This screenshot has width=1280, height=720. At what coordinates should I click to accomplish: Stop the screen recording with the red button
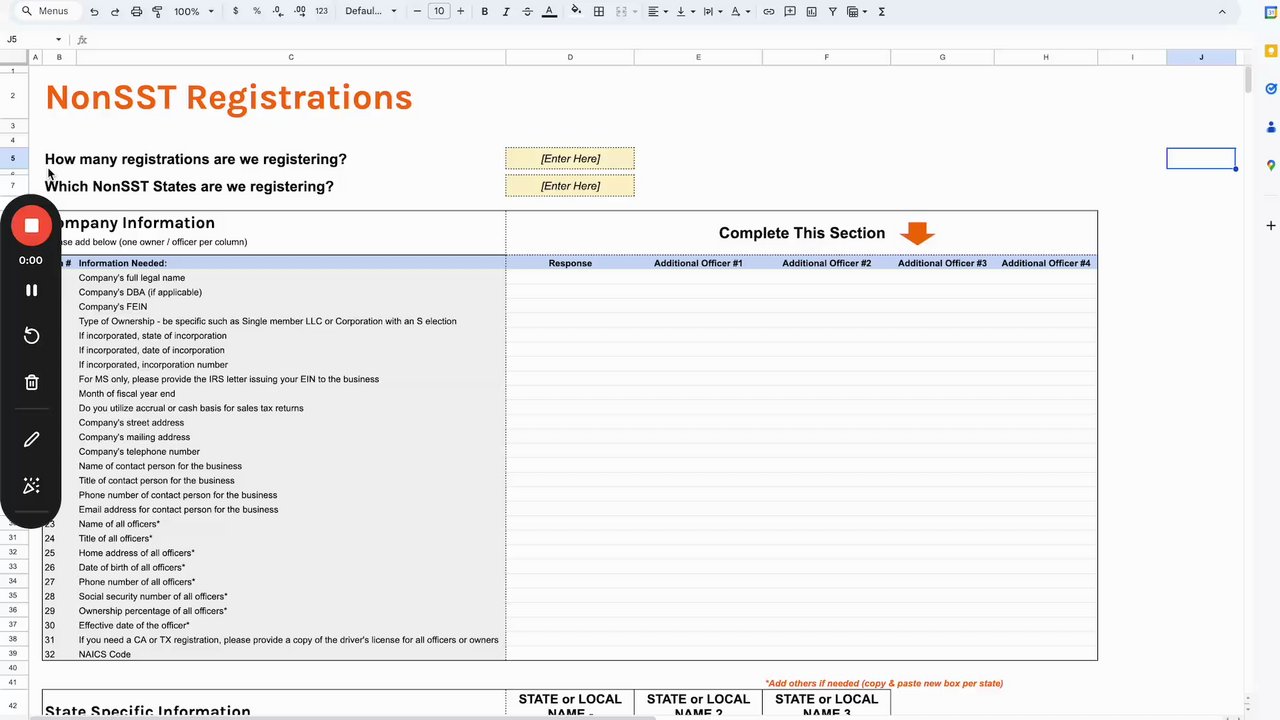tap(31, 225)
